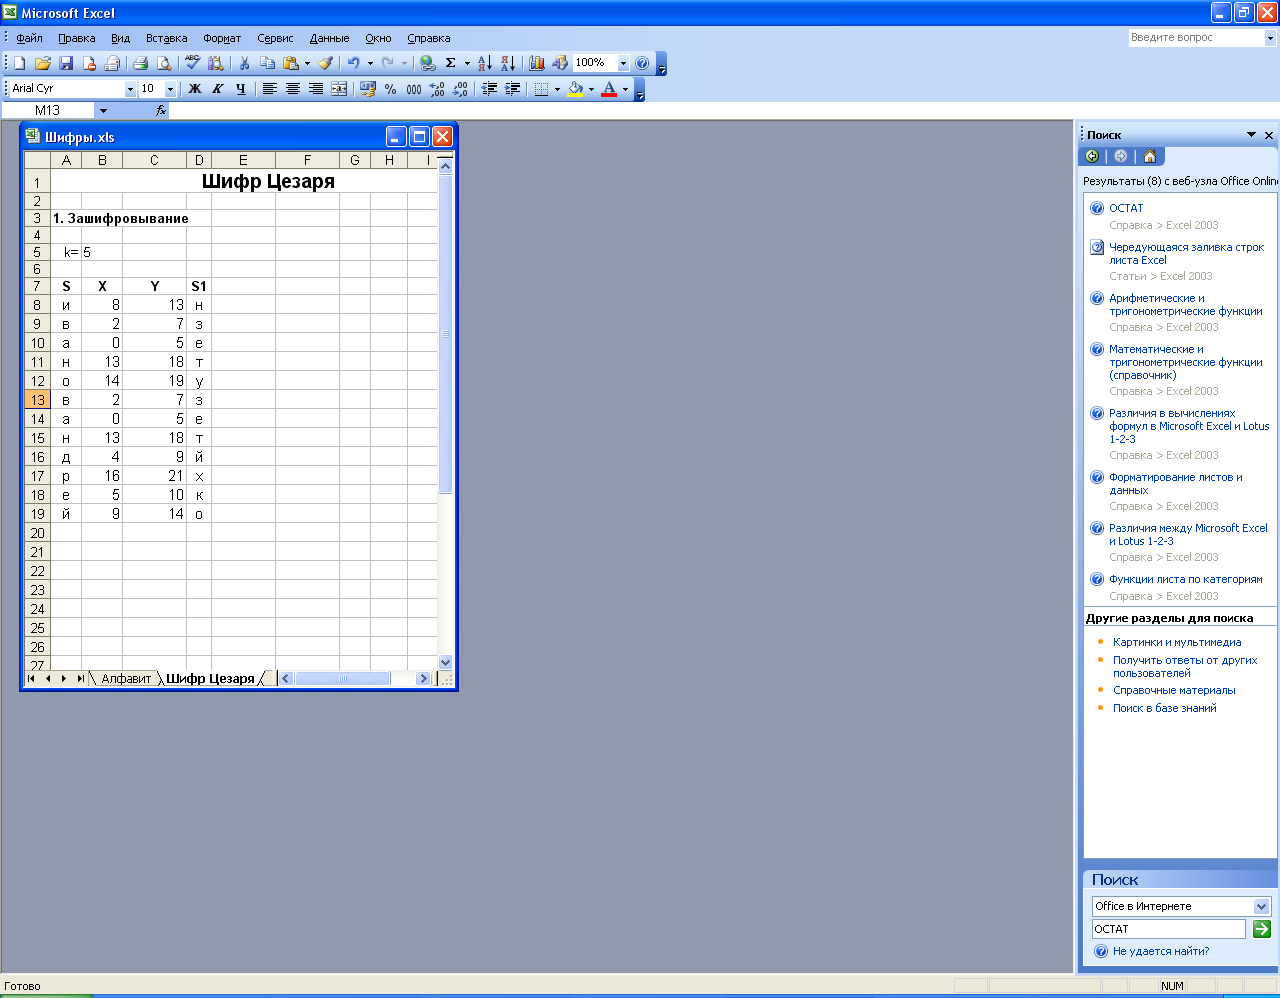The height and width of the screenshot is (998, 1280).
Task: Open the Permission icon in the toolbar
Action: point(89,63)
